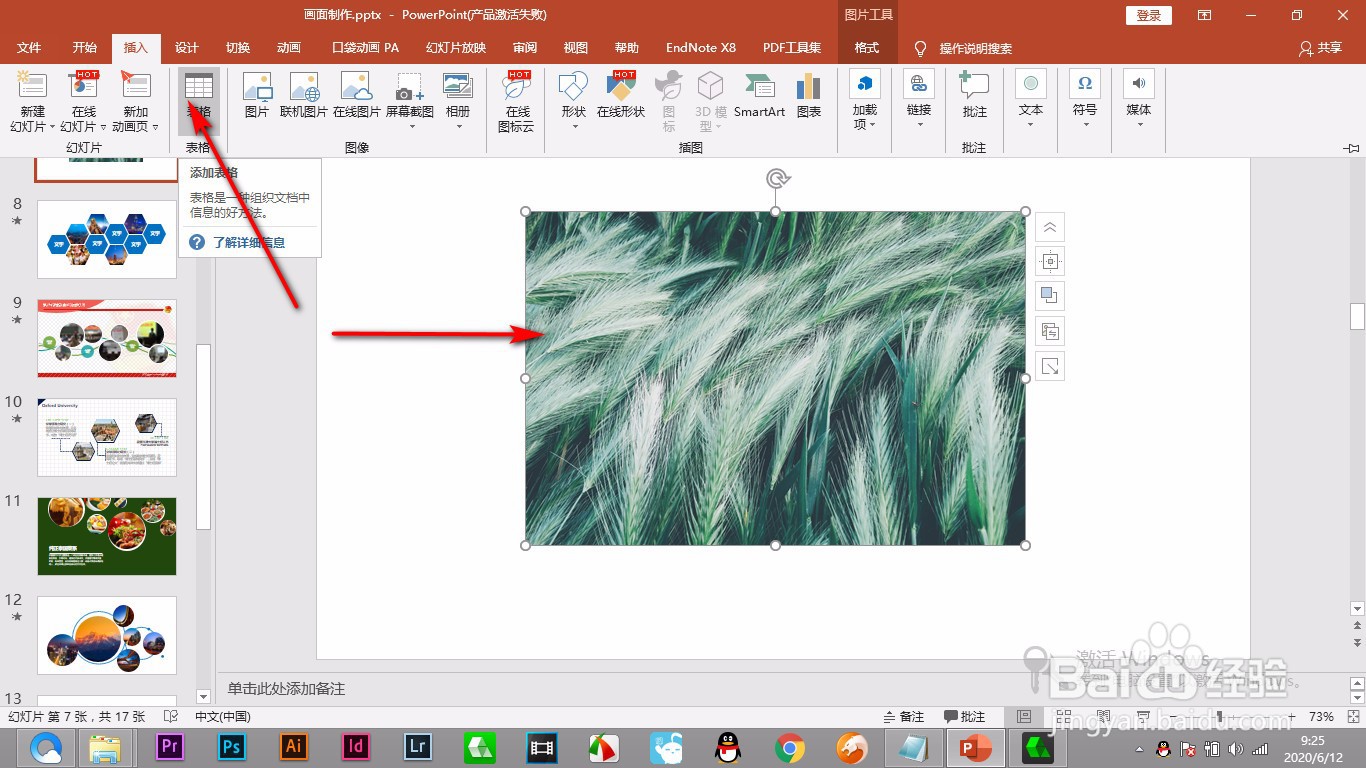The image size is (1366, 768).
Task: Open Google Chrome from the taskbar
Action: tap(790, 747)
